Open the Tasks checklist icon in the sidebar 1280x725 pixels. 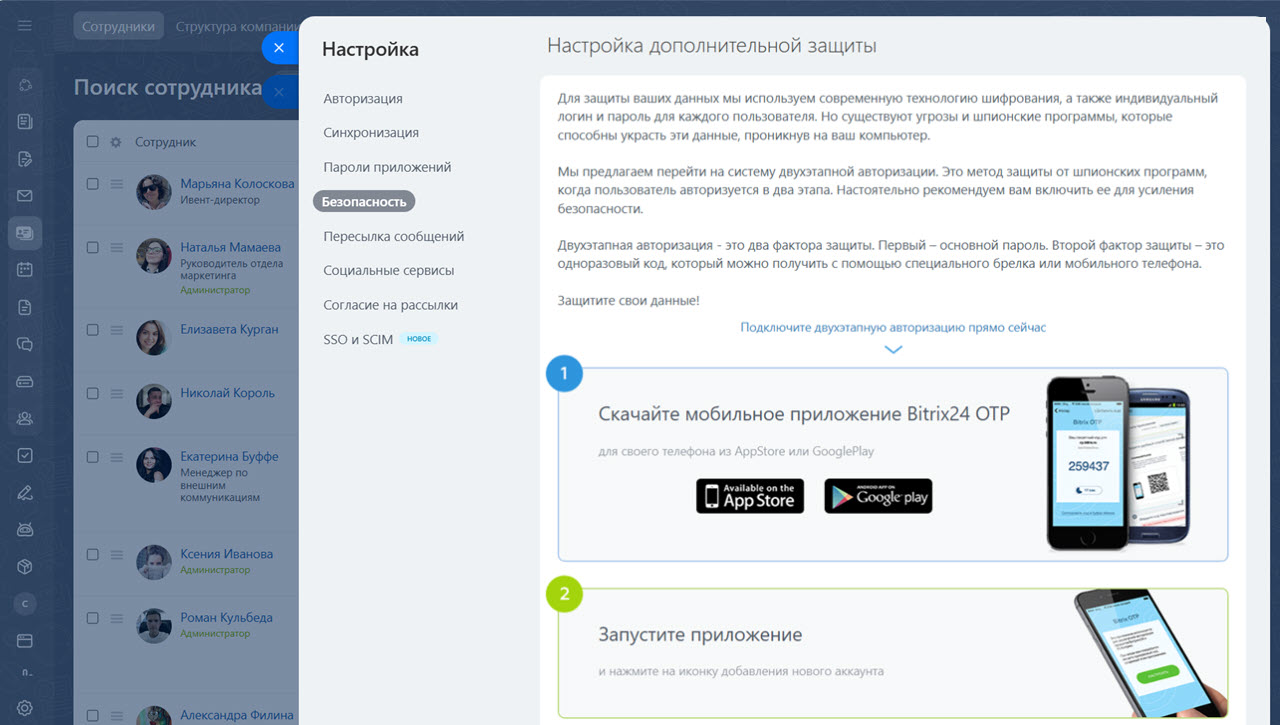click(x=24, y=455)
